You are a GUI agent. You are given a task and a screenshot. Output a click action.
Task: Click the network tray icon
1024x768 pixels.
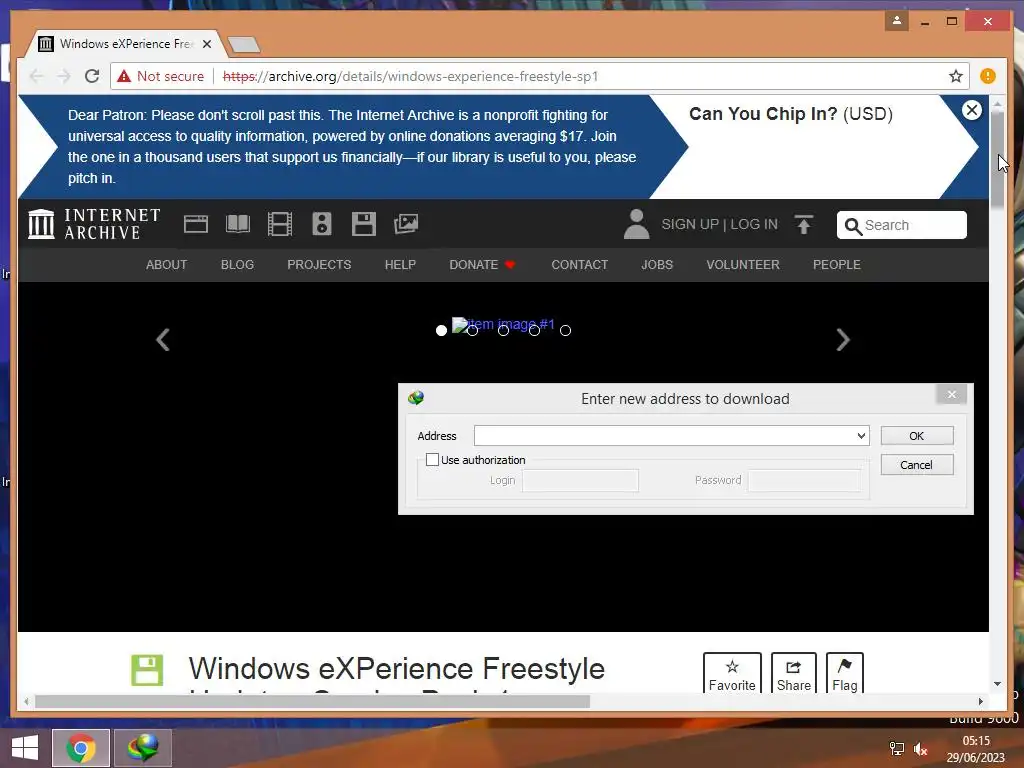pos(897,749)
